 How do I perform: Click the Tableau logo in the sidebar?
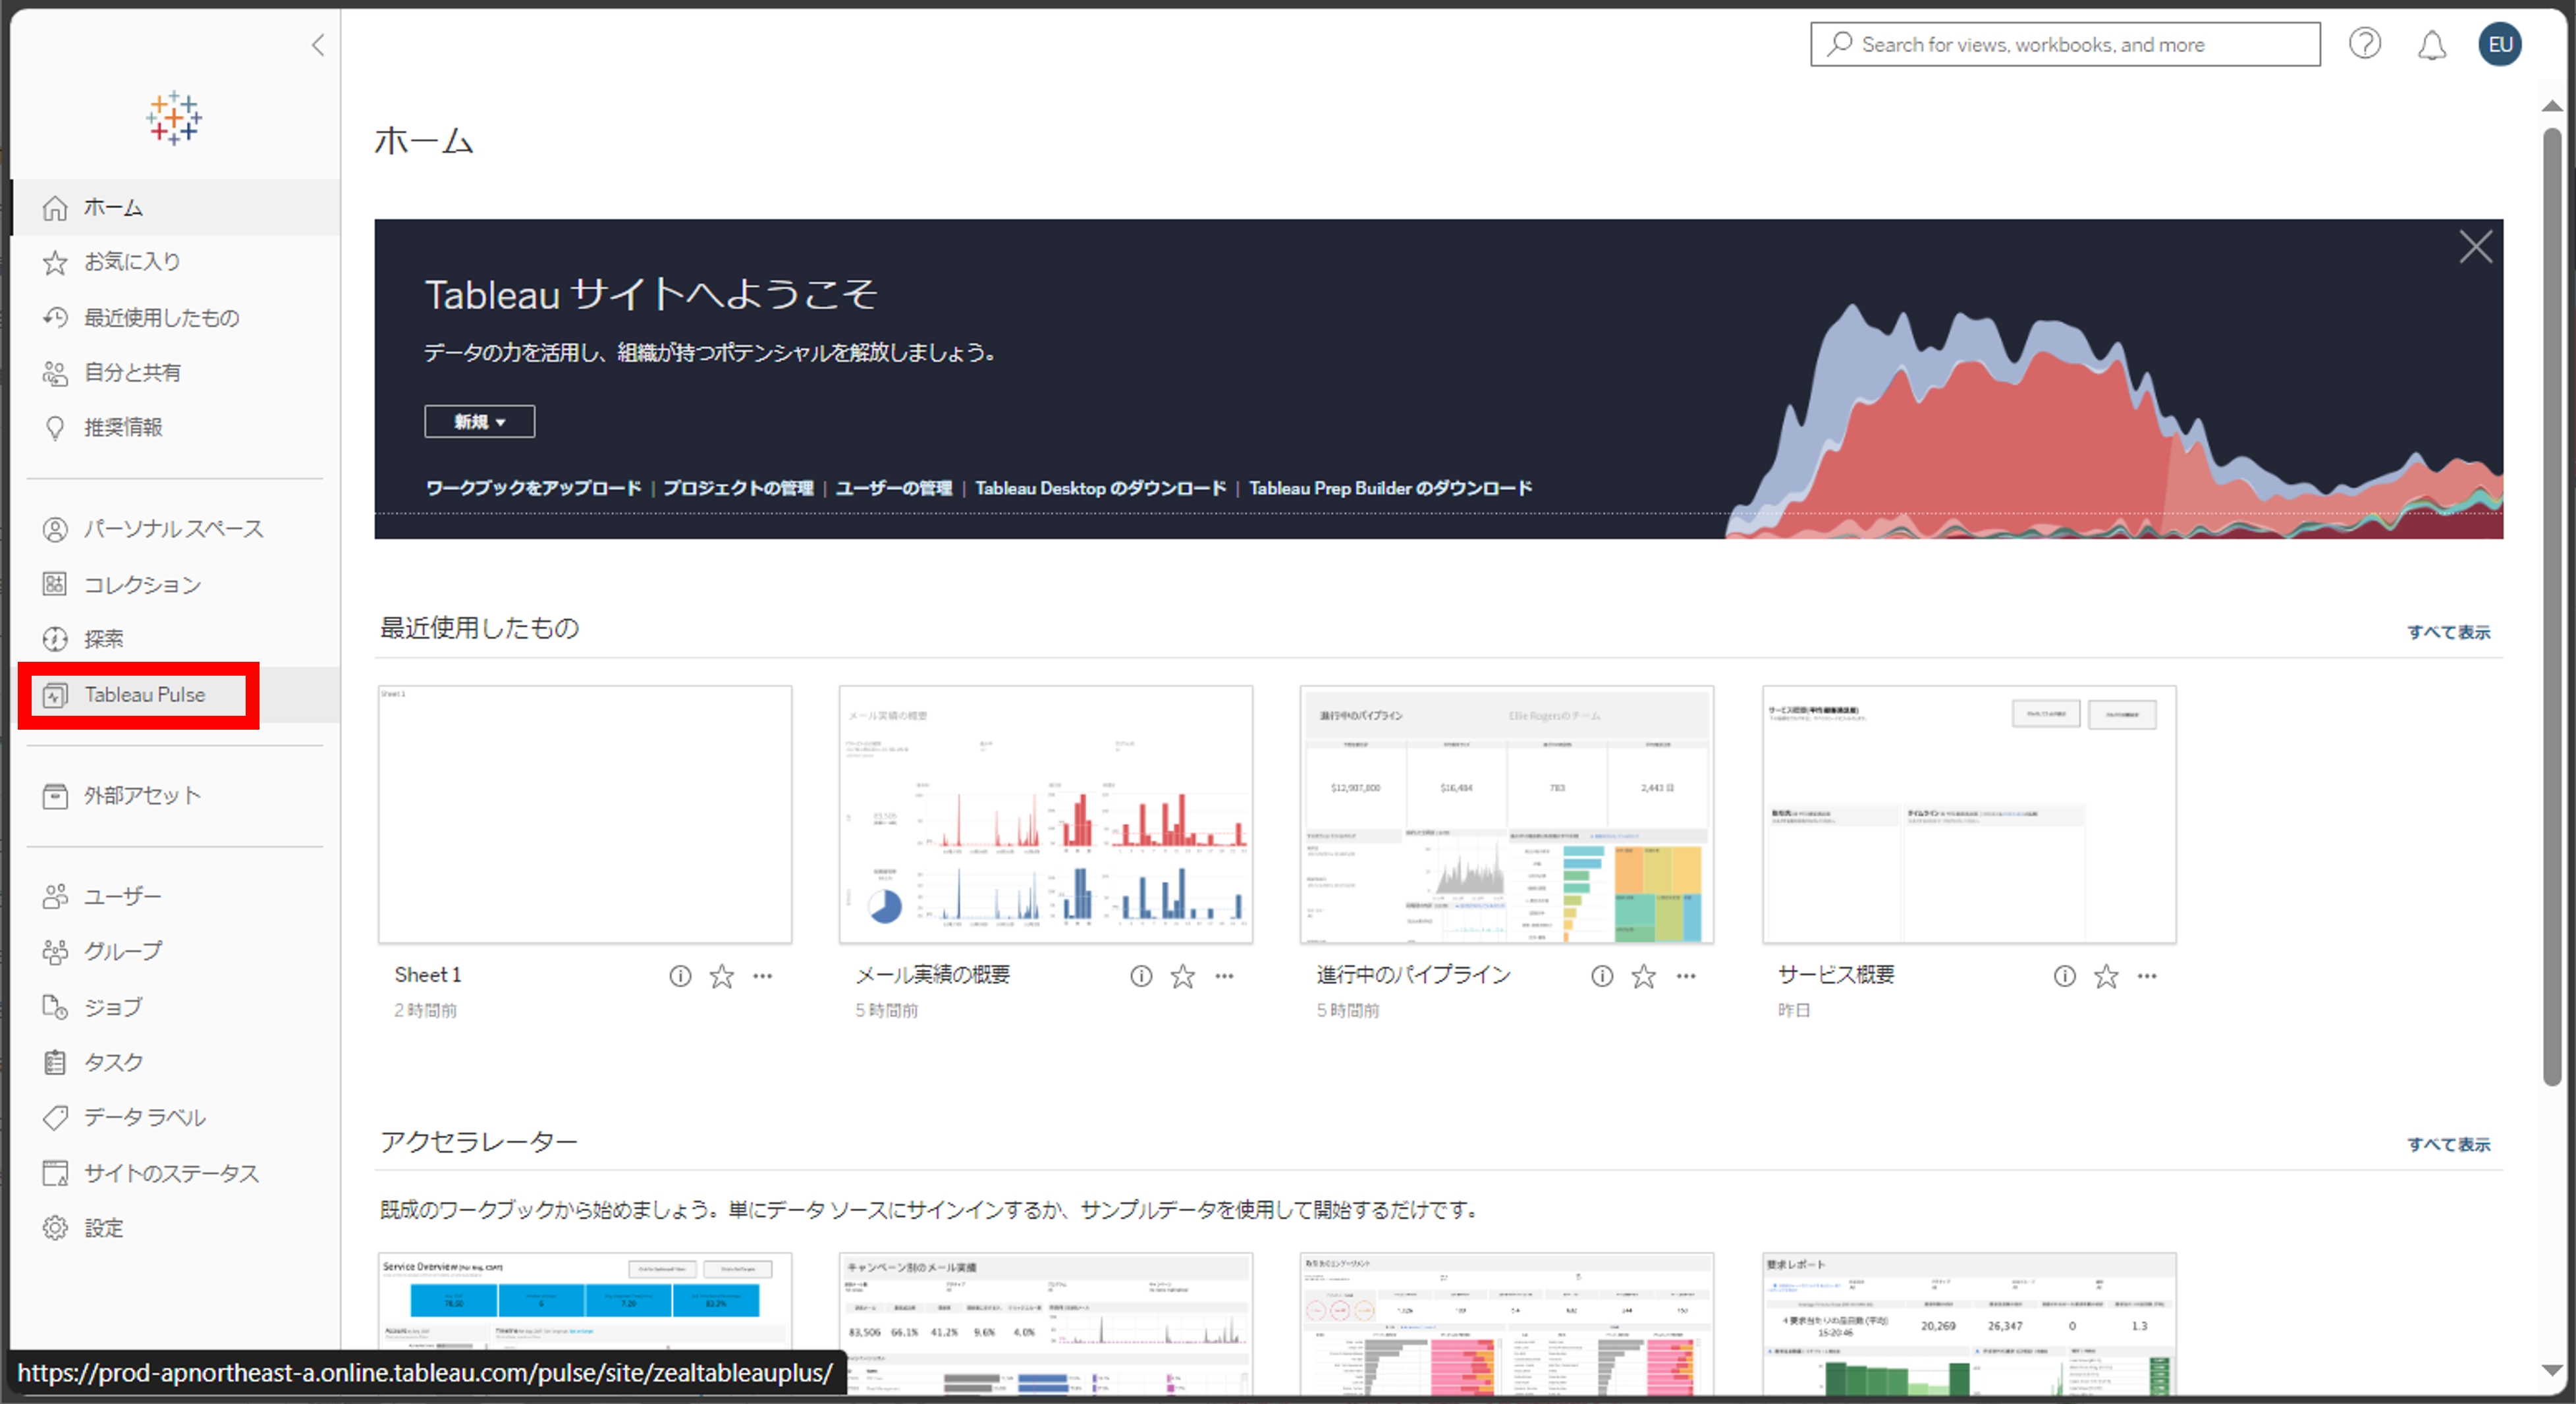[174, 118]
